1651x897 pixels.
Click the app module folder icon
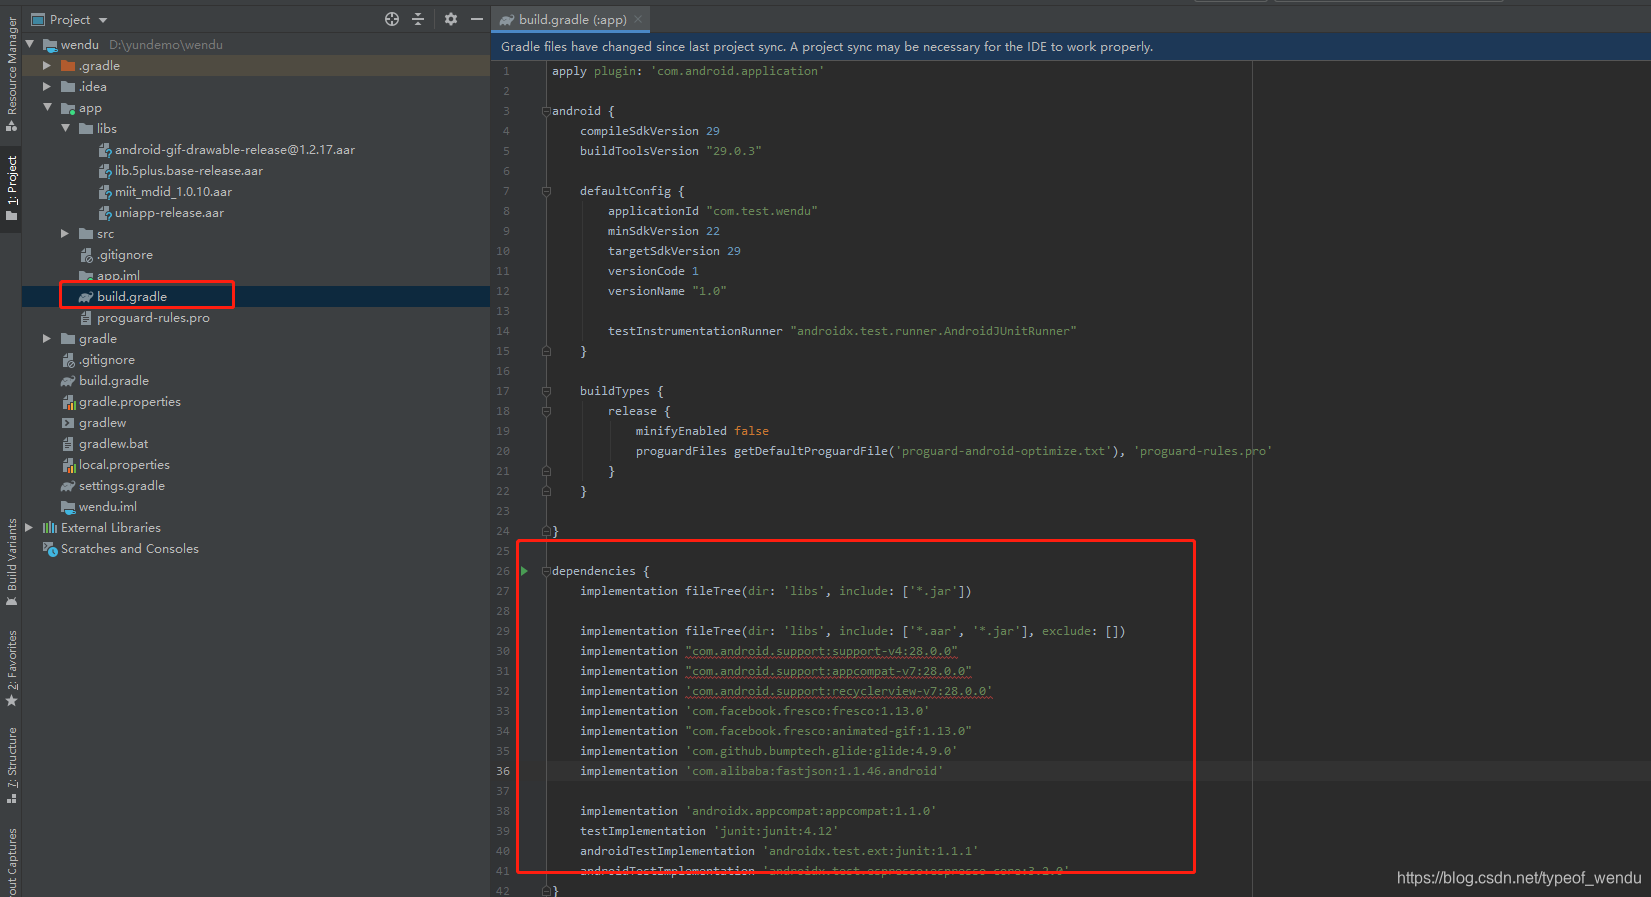point(68,108)
